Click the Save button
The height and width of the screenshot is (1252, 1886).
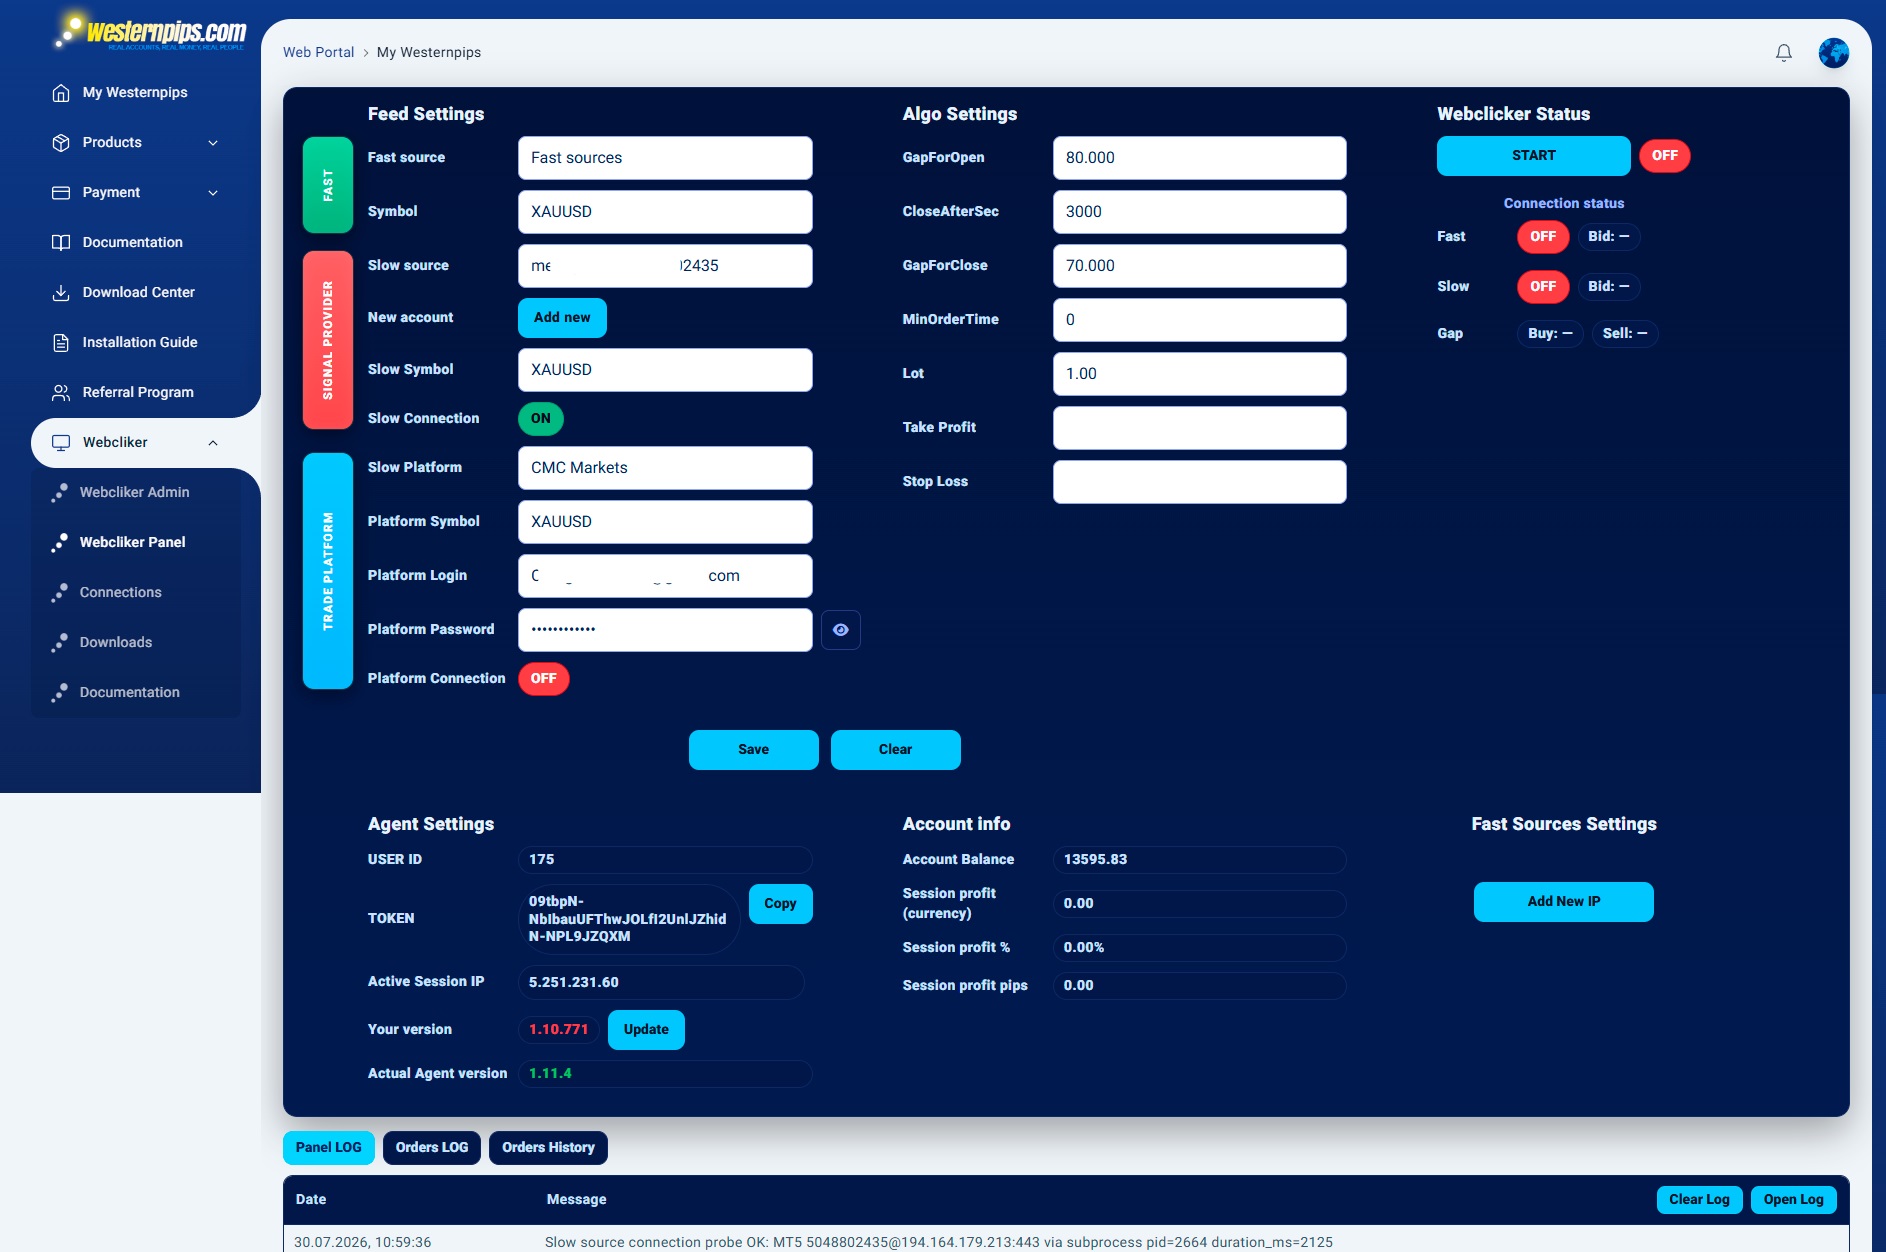(754, 750)
